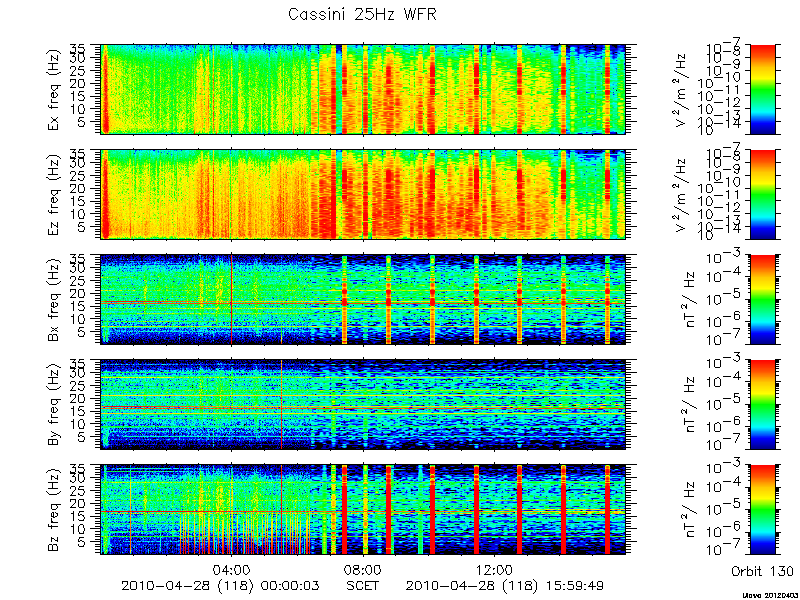Screen dimensions: 800x600
Task: Click the Bz freq spectrogram panel
Action: point(363,510)
